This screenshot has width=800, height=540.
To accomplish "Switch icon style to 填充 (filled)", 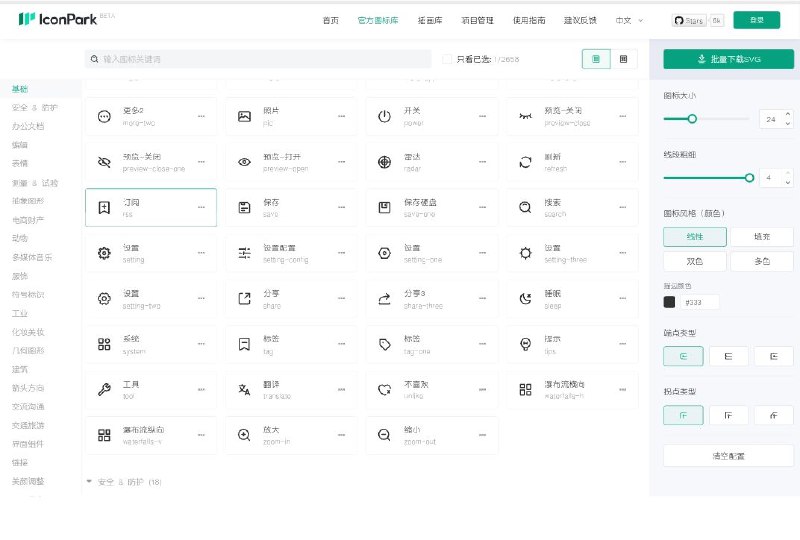I will (761, 237).
